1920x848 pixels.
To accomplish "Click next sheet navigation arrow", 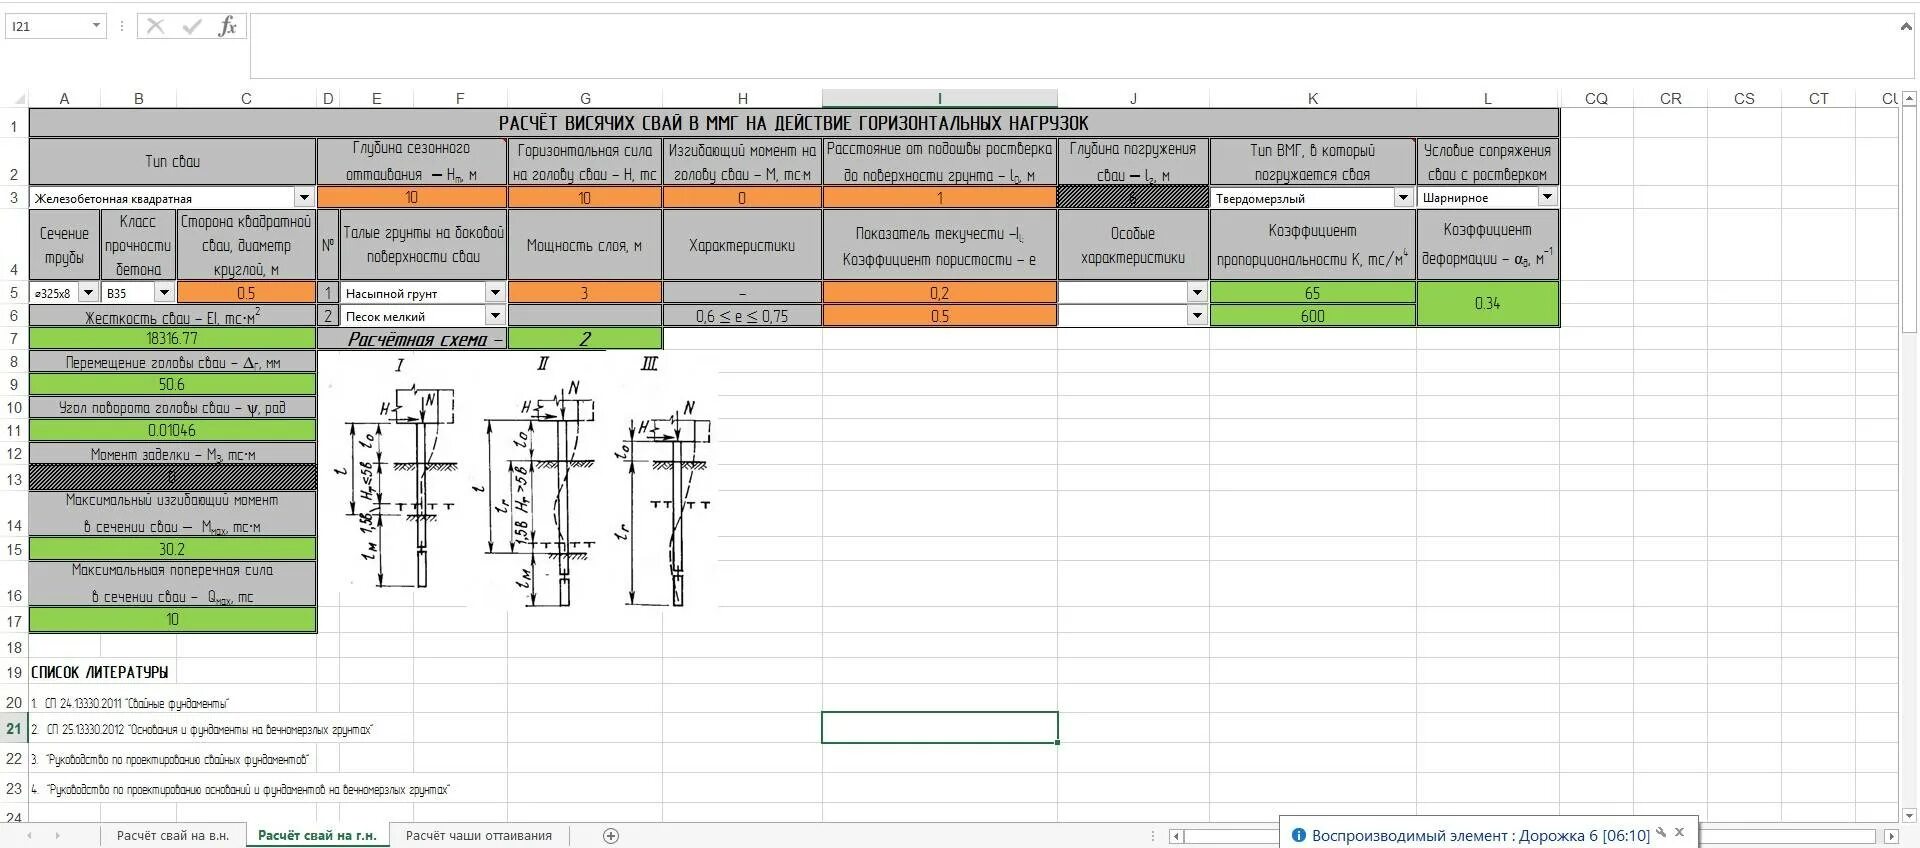I will 57,836.
